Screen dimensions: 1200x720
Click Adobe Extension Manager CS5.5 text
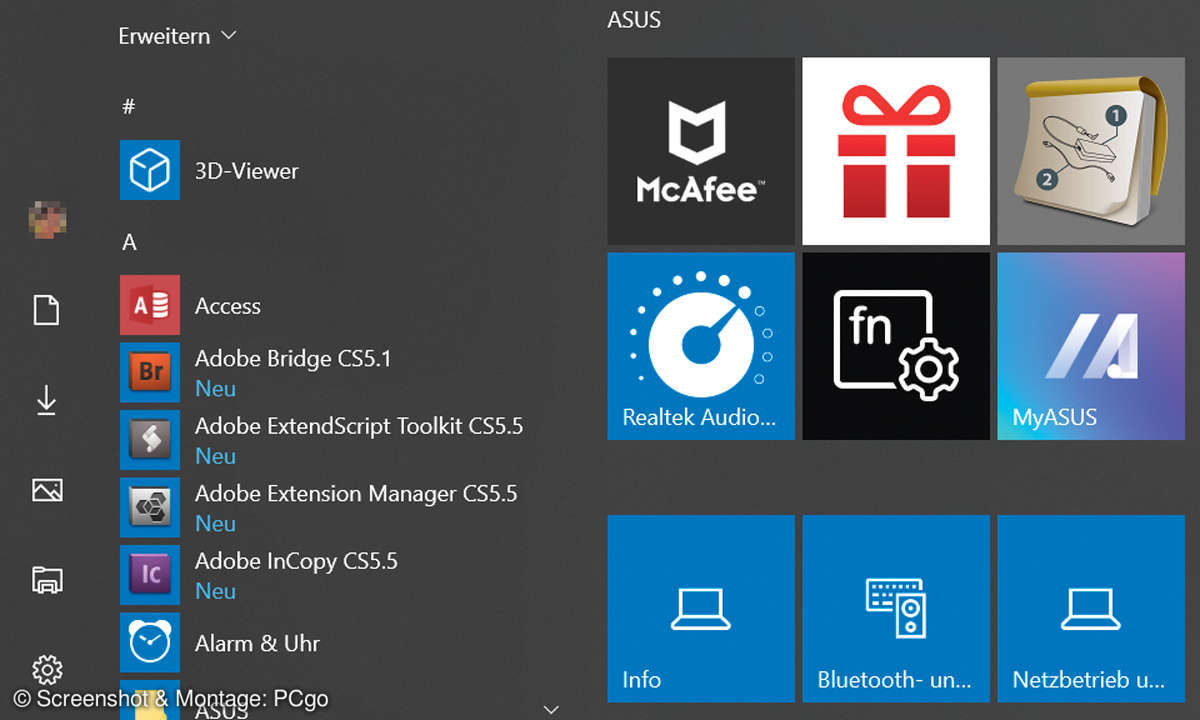(x=356, y=493)
